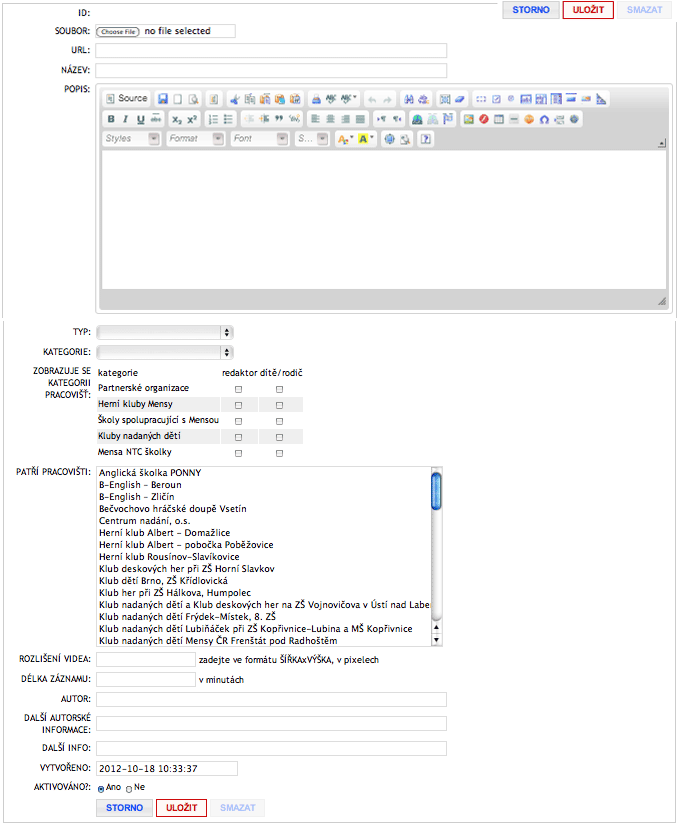Open the KATEGORIE dropdown
Image resolution: width=679 pixels, height=830 pixels.
(165, 352)
